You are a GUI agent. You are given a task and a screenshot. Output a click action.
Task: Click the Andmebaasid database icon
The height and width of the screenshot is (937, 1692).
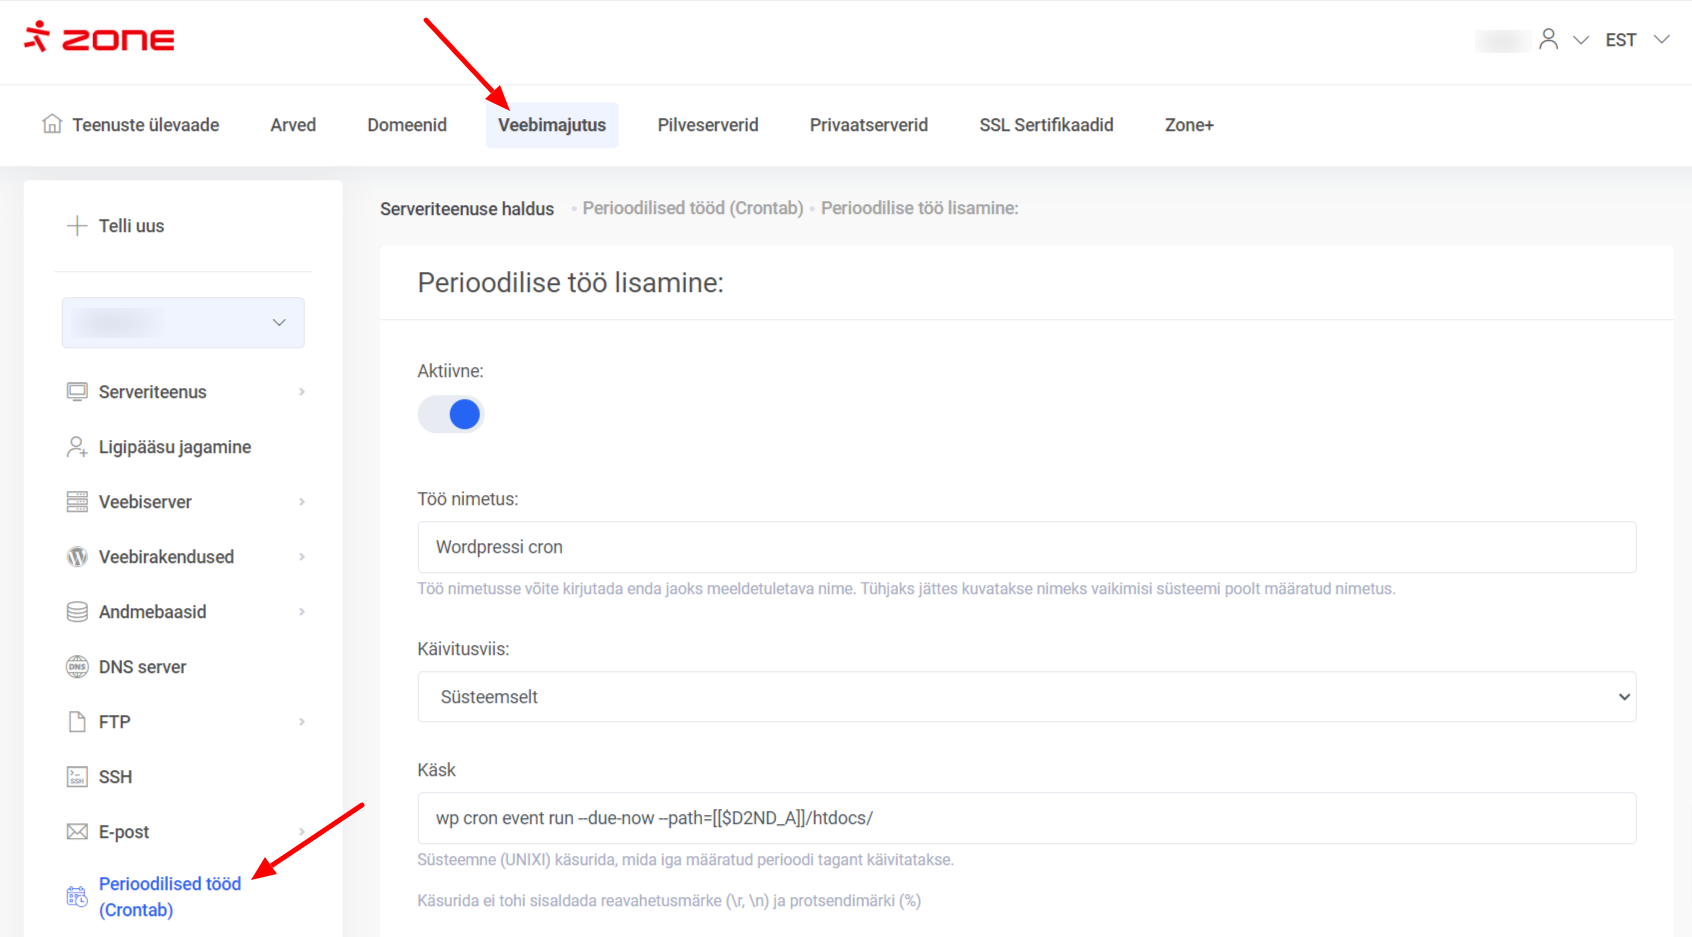(x=77, y=612)
